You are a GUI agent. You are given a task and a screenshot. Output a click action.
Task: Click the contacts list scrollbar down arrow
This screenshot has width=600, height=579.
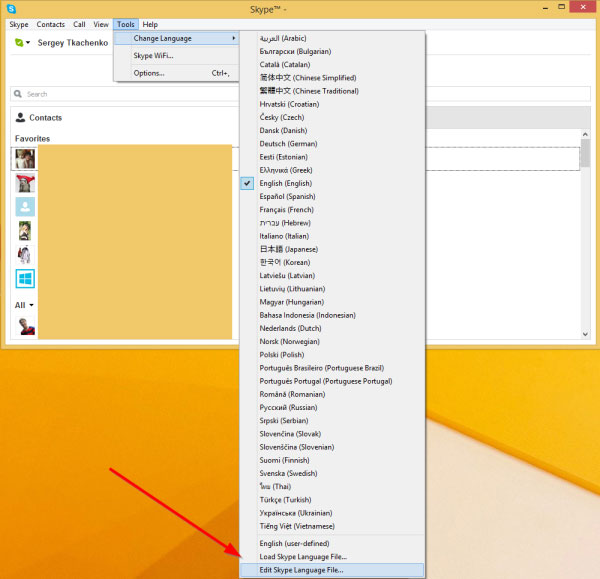pyautogui.click(x=585, y=331)
